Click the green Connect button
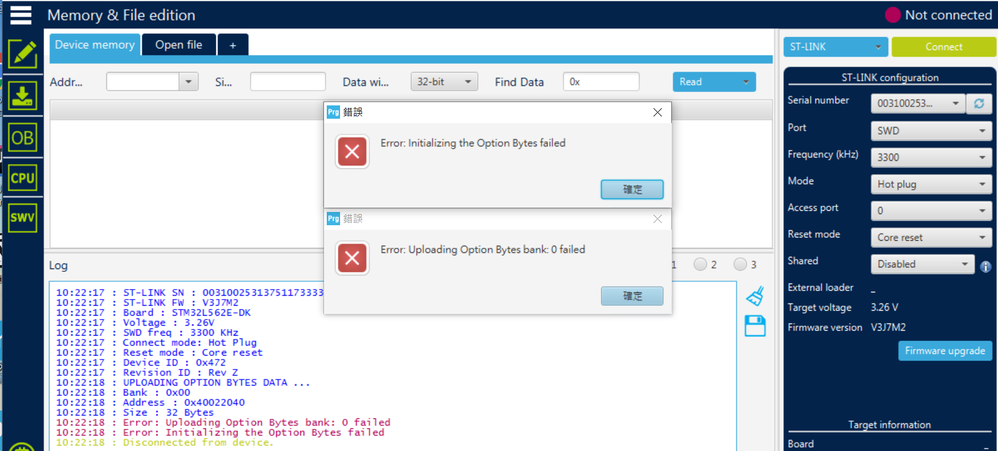 [x=944, y=46]
